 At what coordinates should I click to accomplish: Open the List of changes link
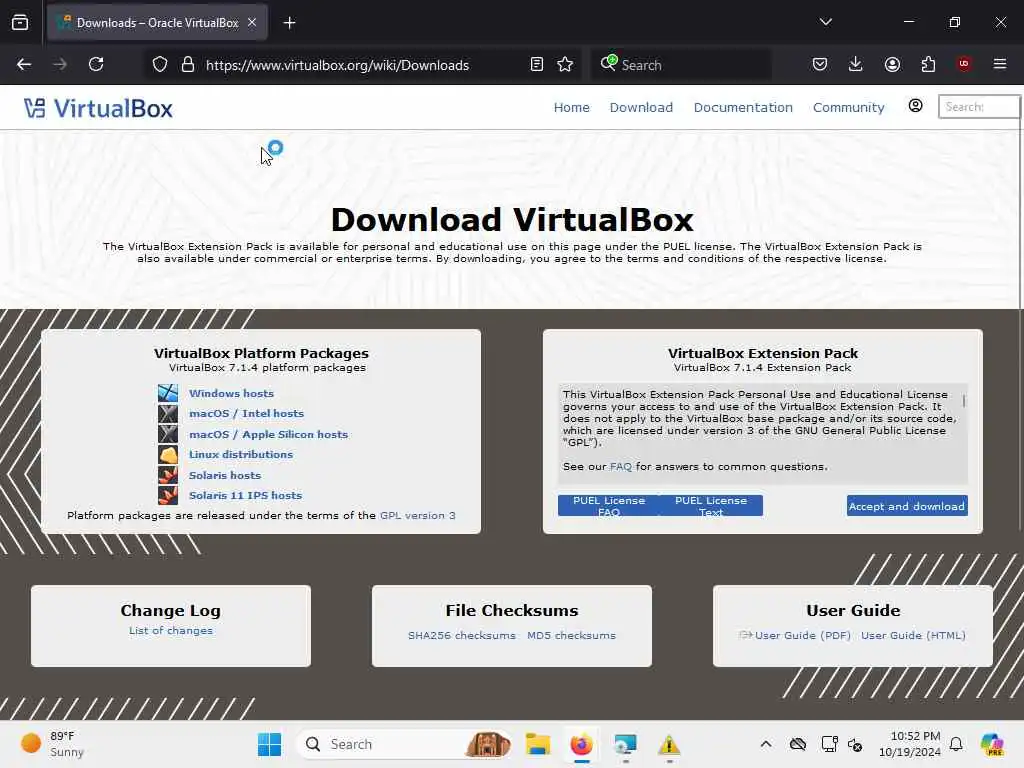click(x=170, y=631)
